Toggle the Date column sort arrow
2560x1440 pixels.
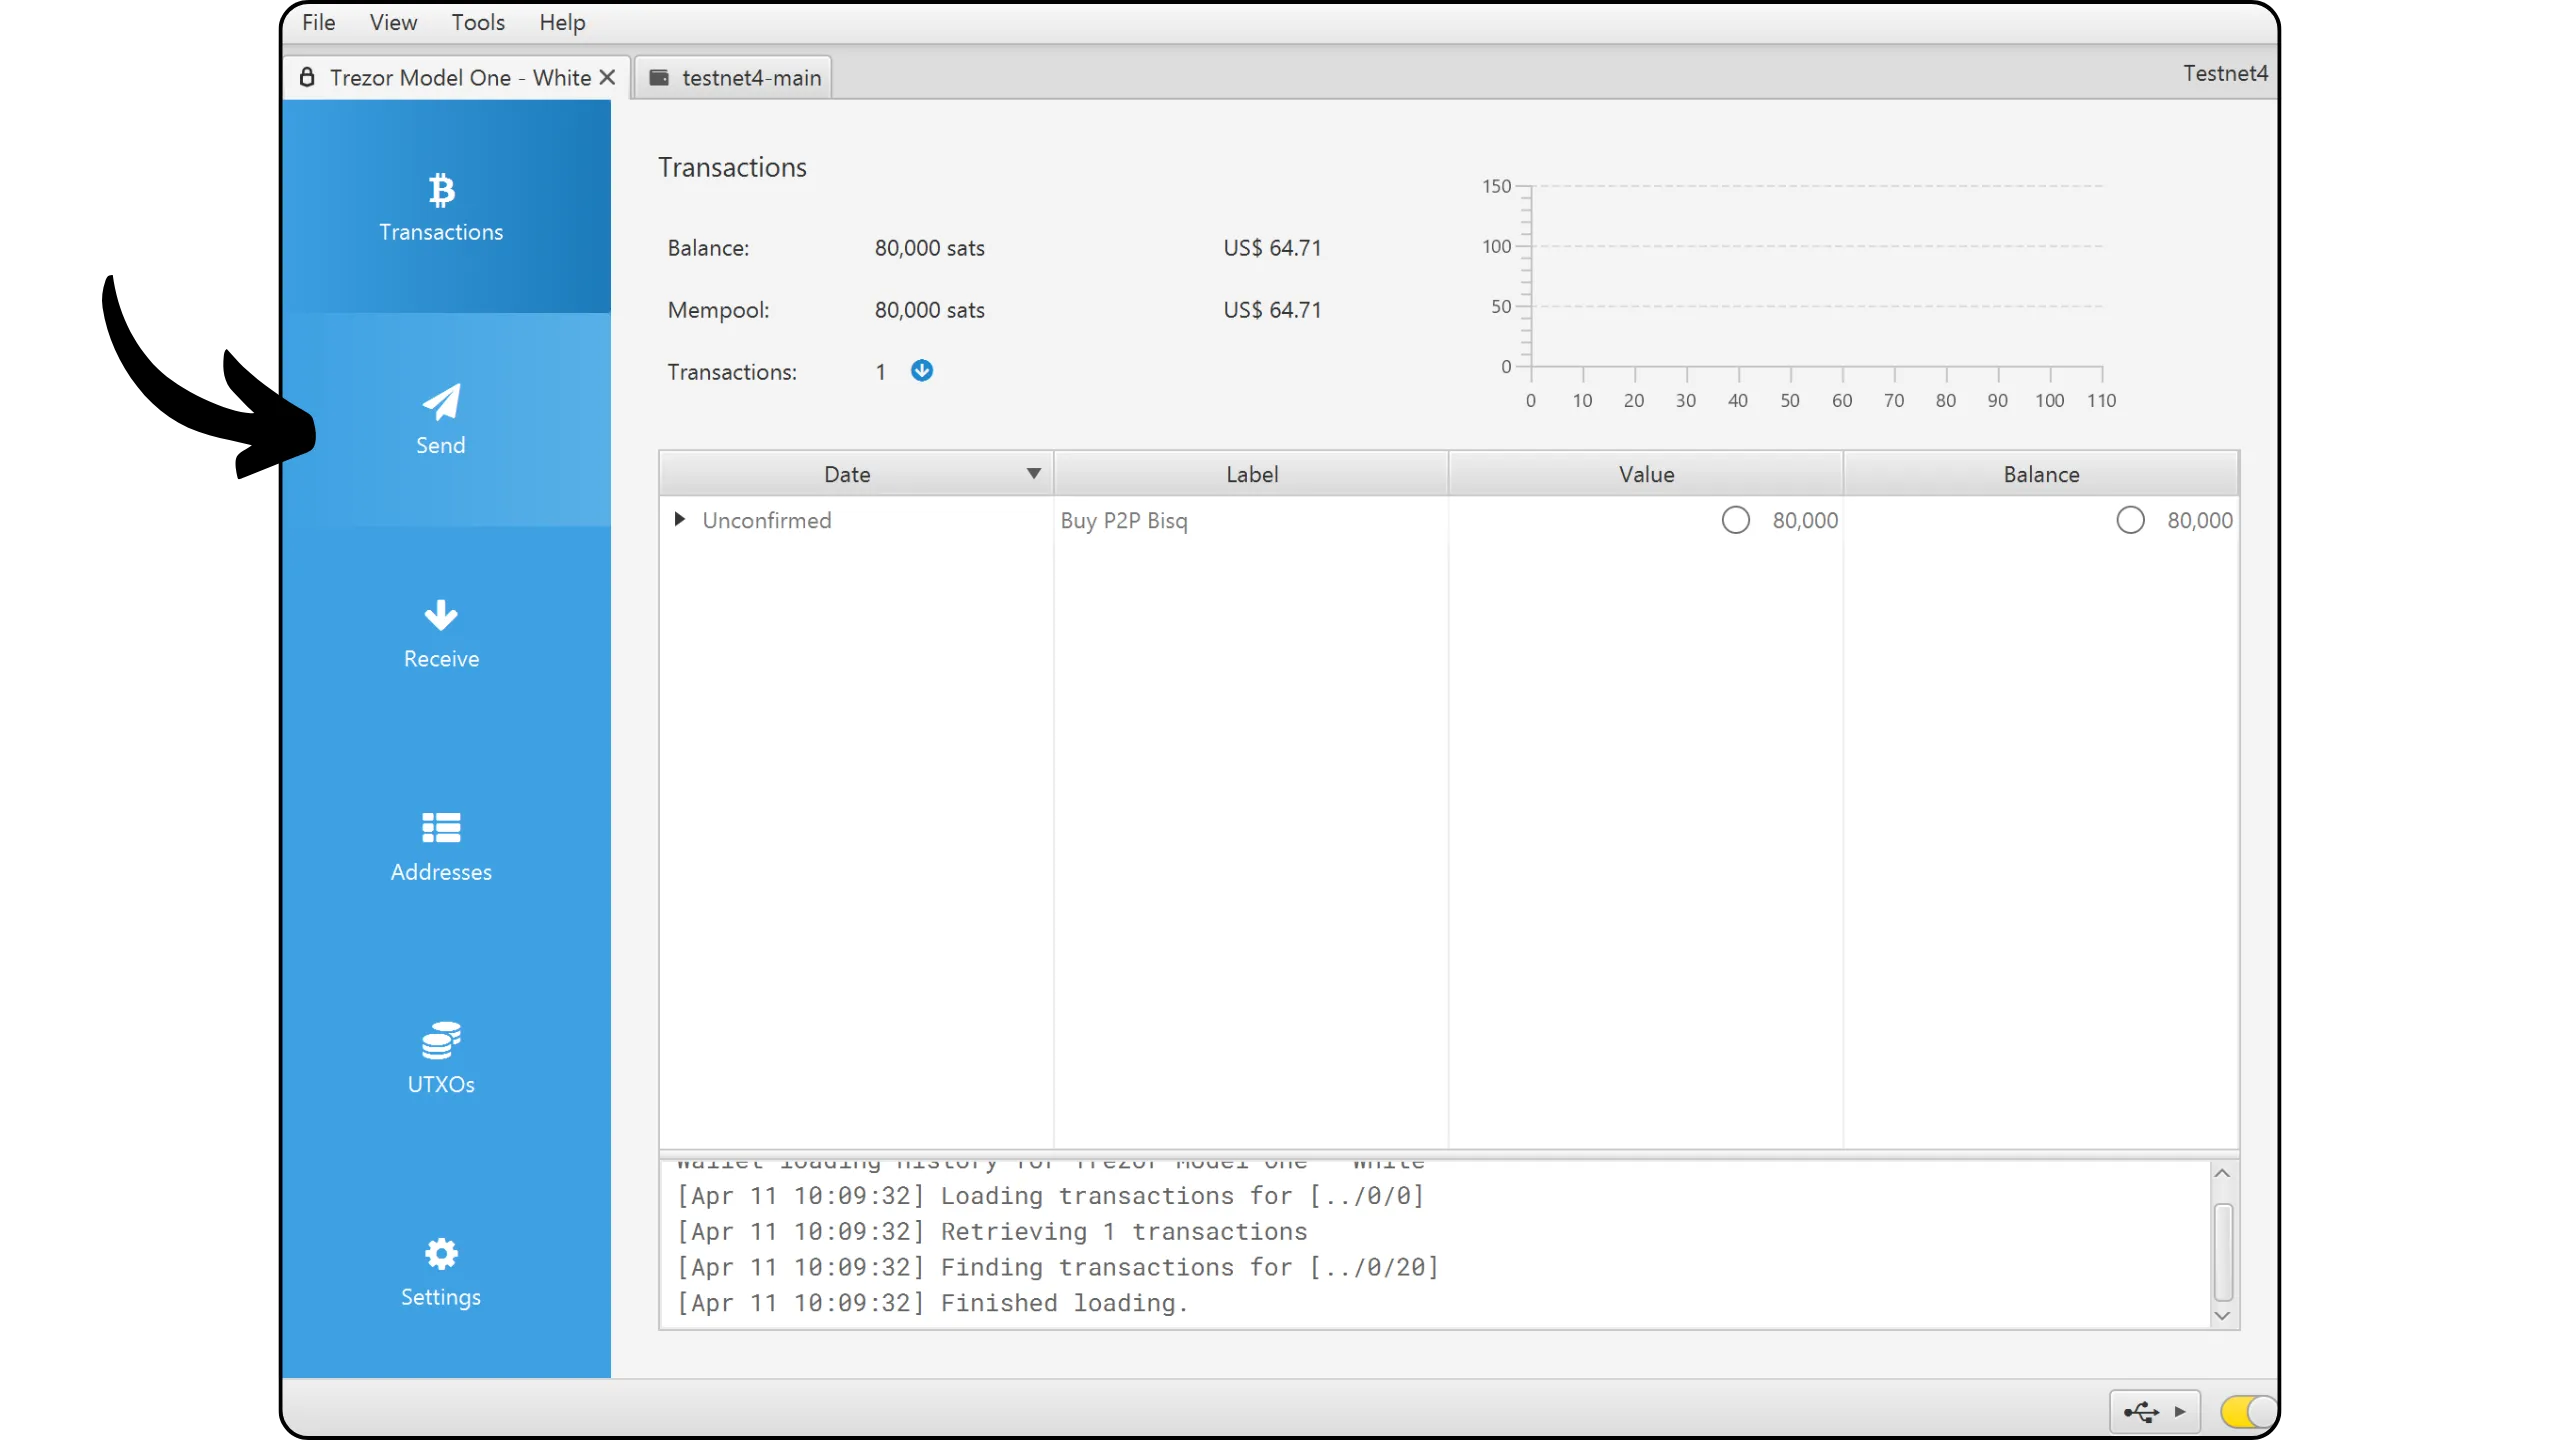(1033, 474)
